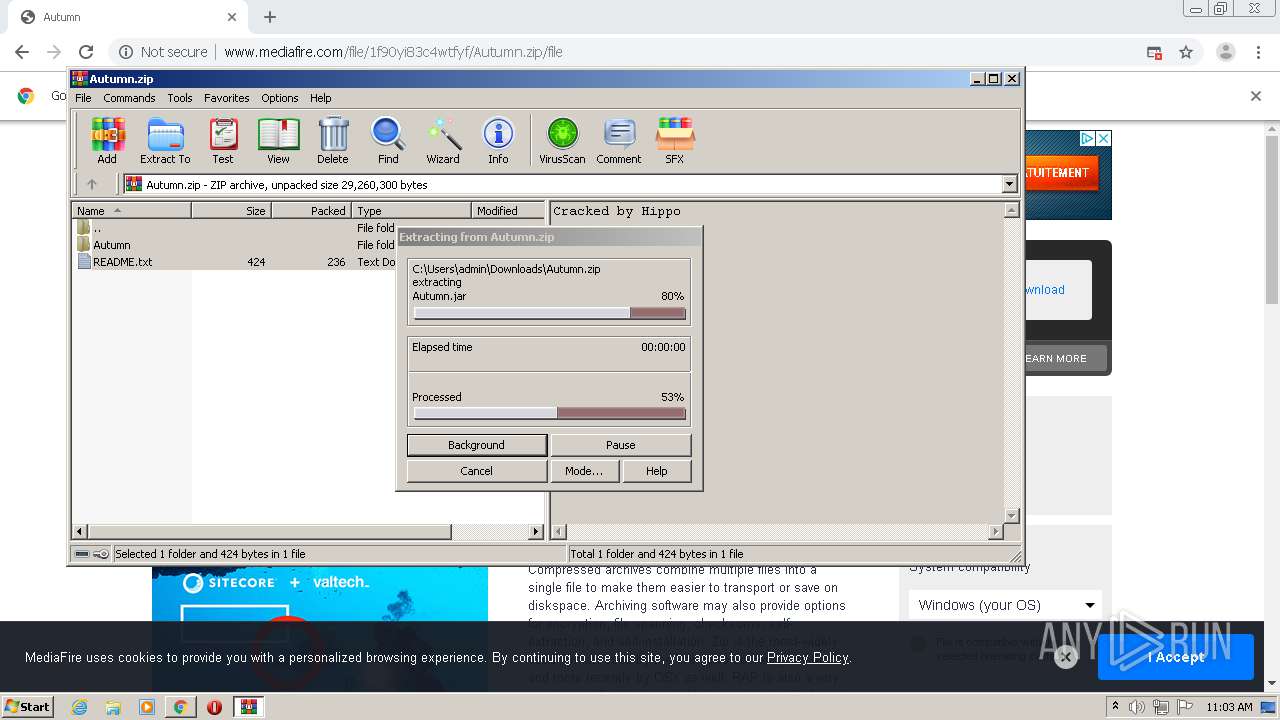This screenshot has width=1280, height=720.
Task: Click the Processed total progress bar
Action: pyautogui.click(x=549, y=413)
